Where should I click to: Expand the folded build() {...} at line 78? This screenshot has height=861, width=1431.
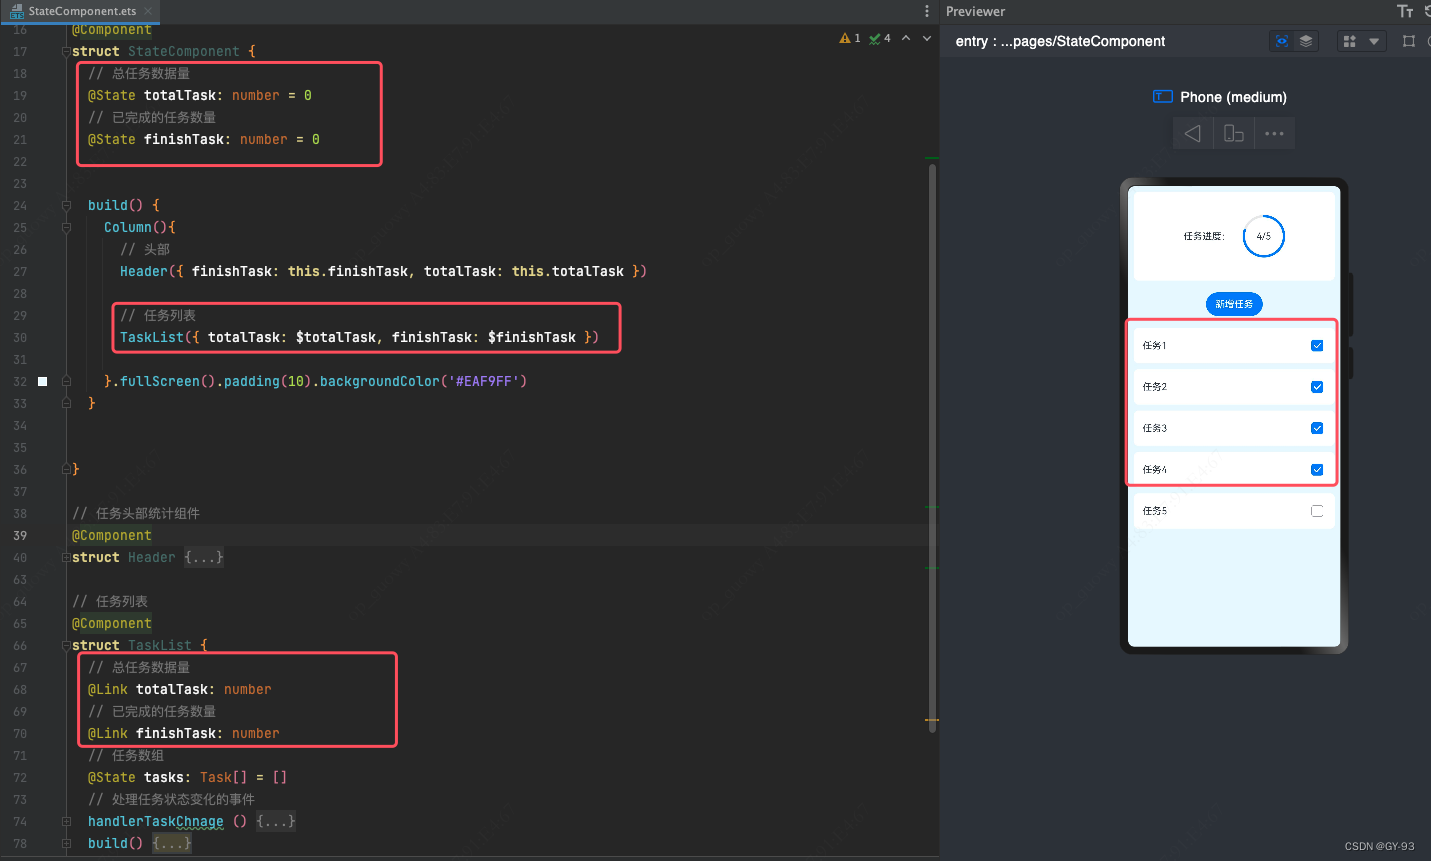pos(172,843)
